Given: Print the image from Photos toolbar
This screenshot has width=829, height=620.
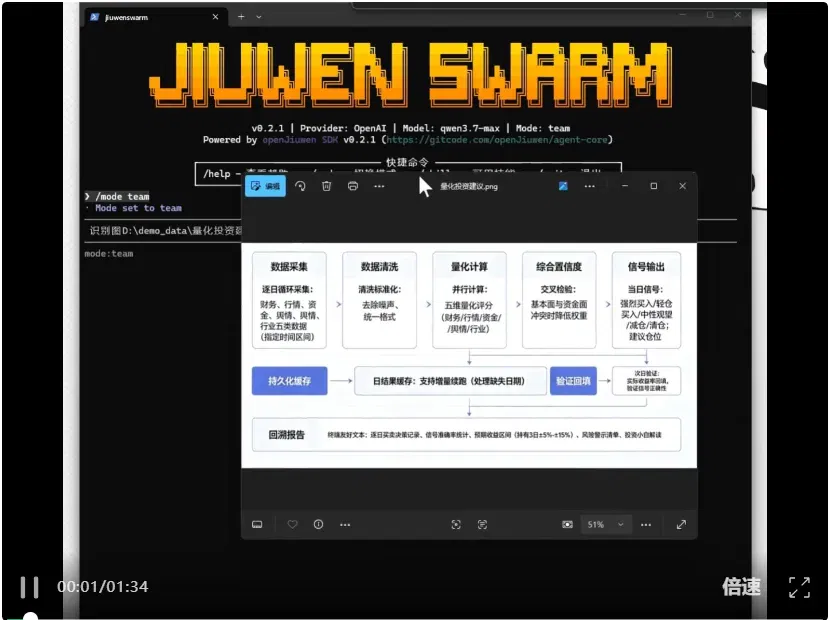Looking at the screenshot, I should [353, 186].
